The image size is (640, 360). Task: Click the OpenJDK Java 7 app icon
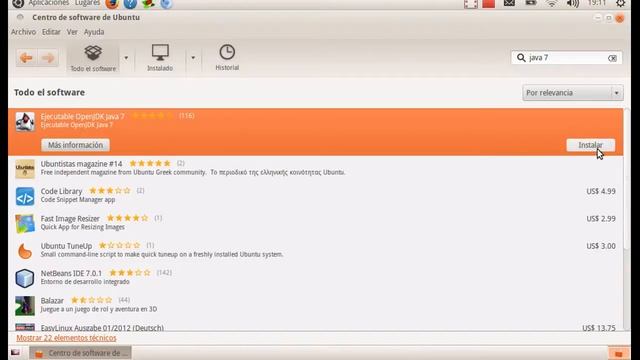[x=25, y=121]
